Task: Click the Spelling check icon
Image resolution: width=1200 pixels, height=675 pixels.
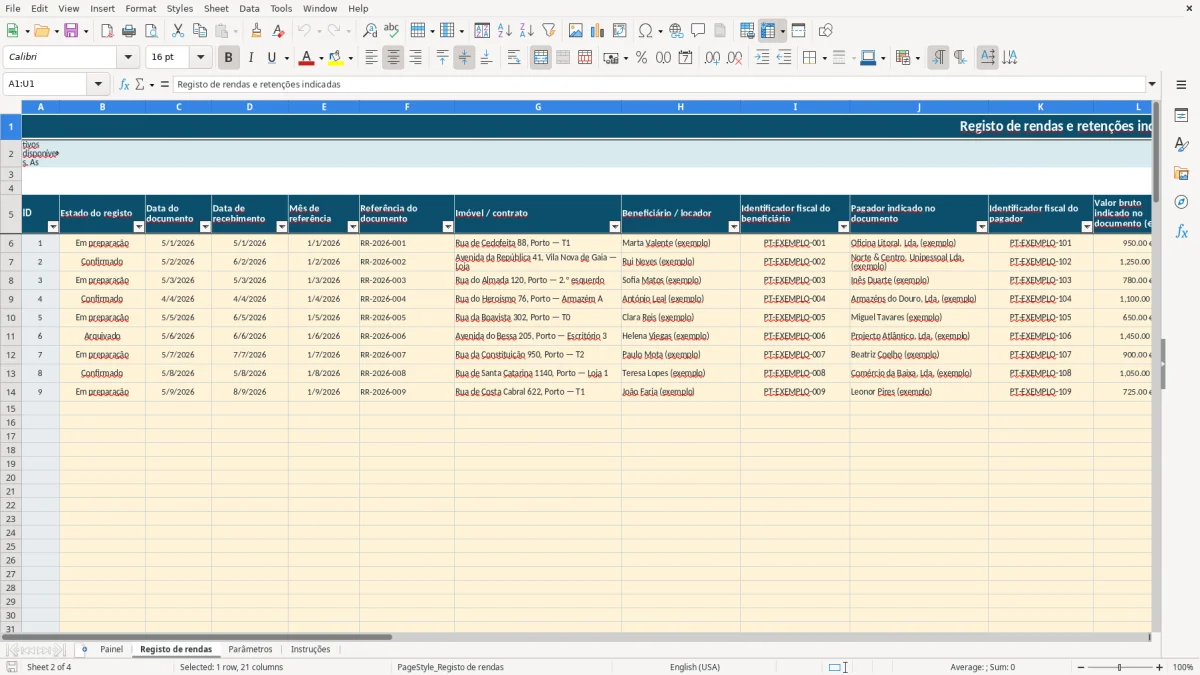Action: 391,31
